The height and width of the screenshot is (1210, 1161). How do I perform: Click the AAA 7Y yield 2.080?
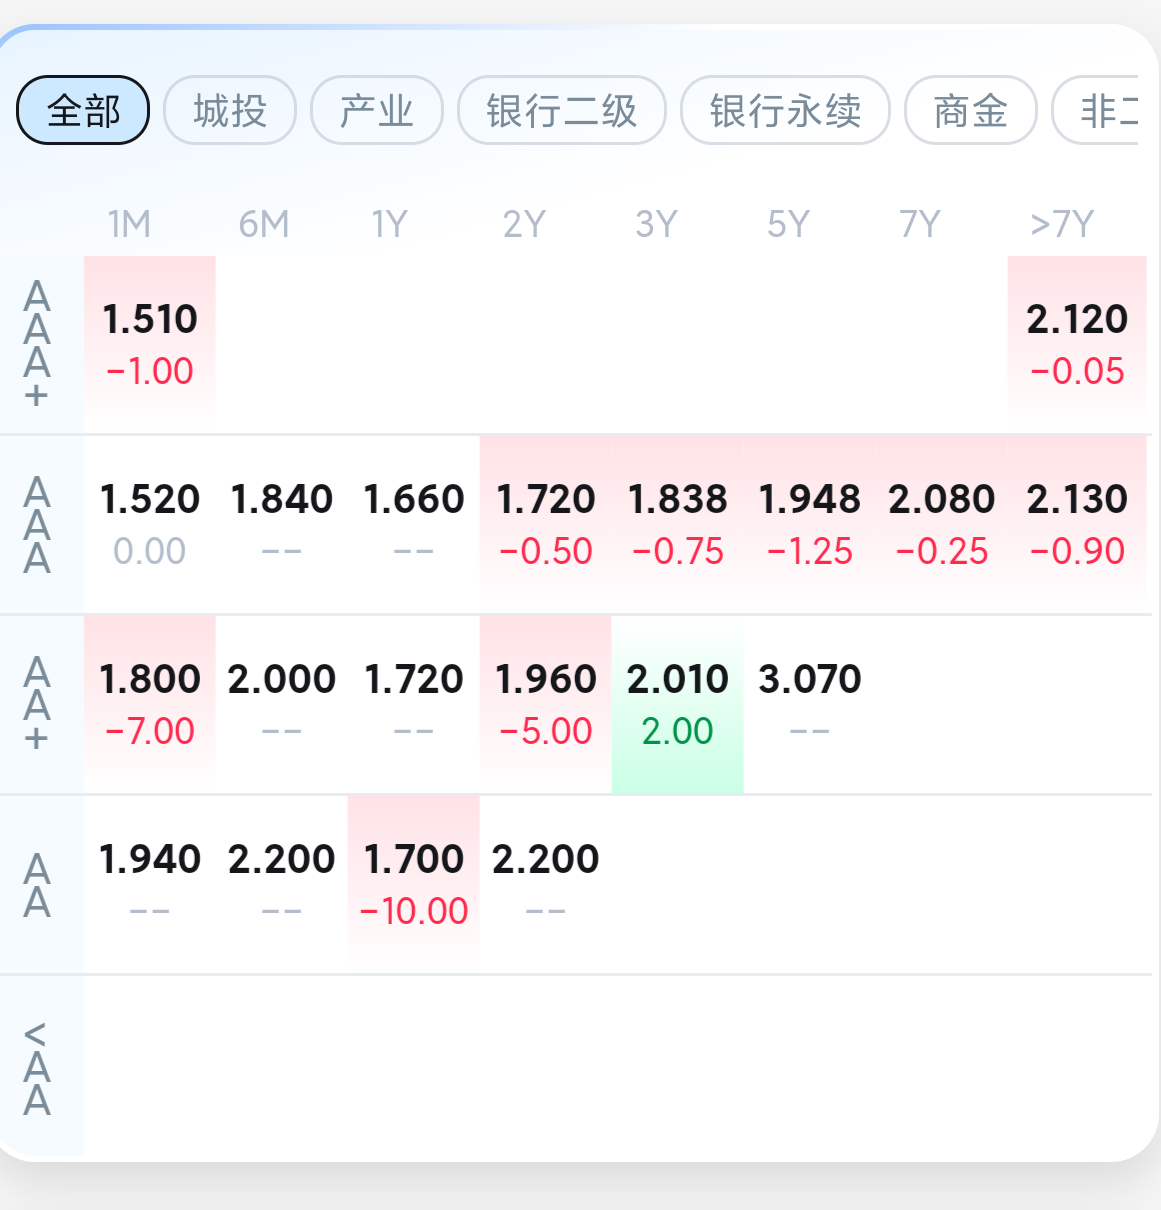coord(942,524)
